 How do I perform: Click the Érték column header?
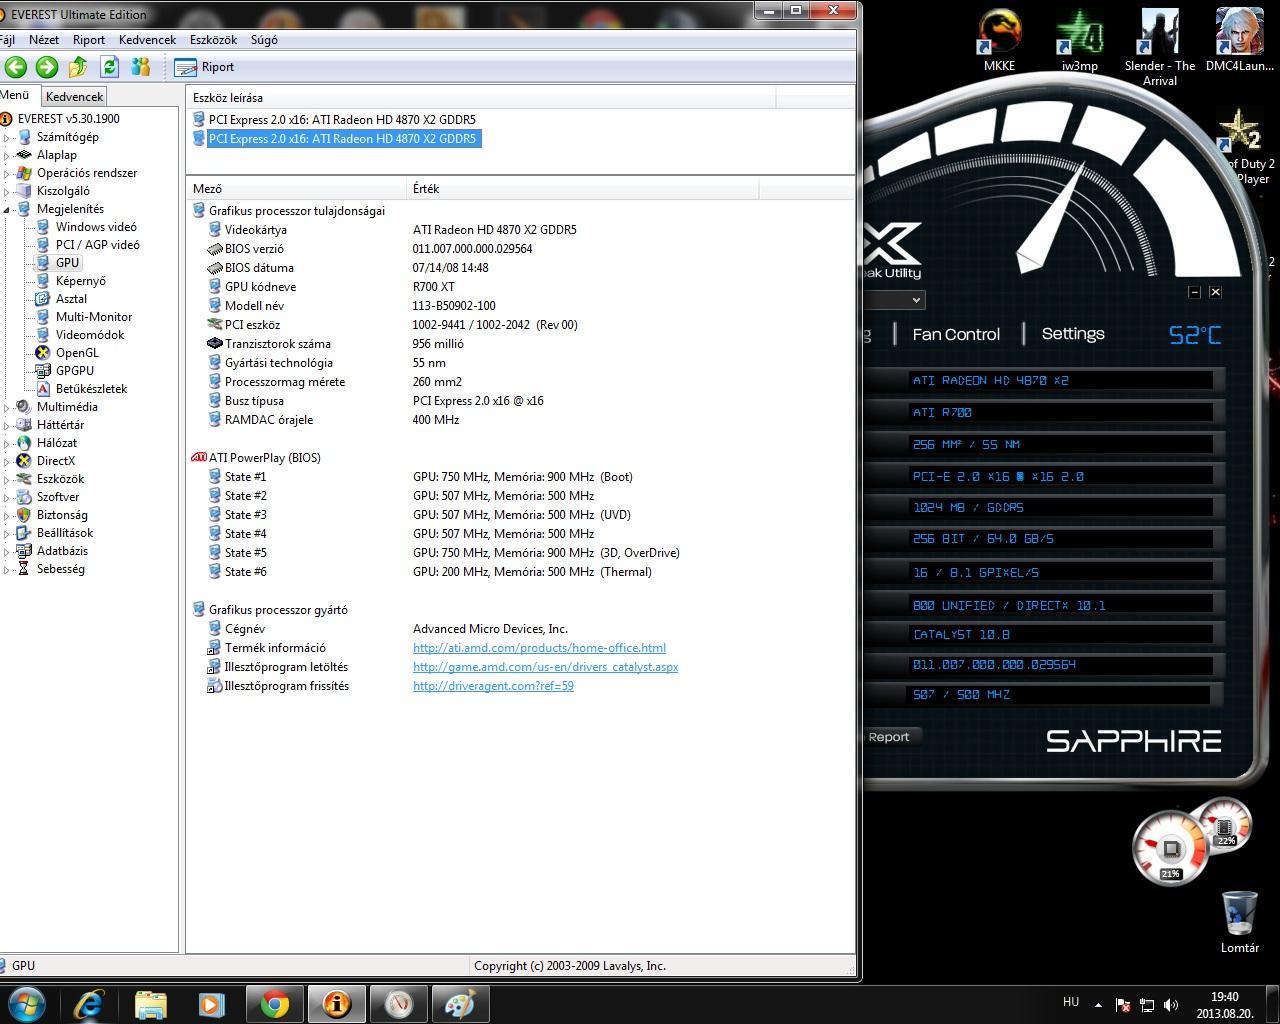point(584,188)
